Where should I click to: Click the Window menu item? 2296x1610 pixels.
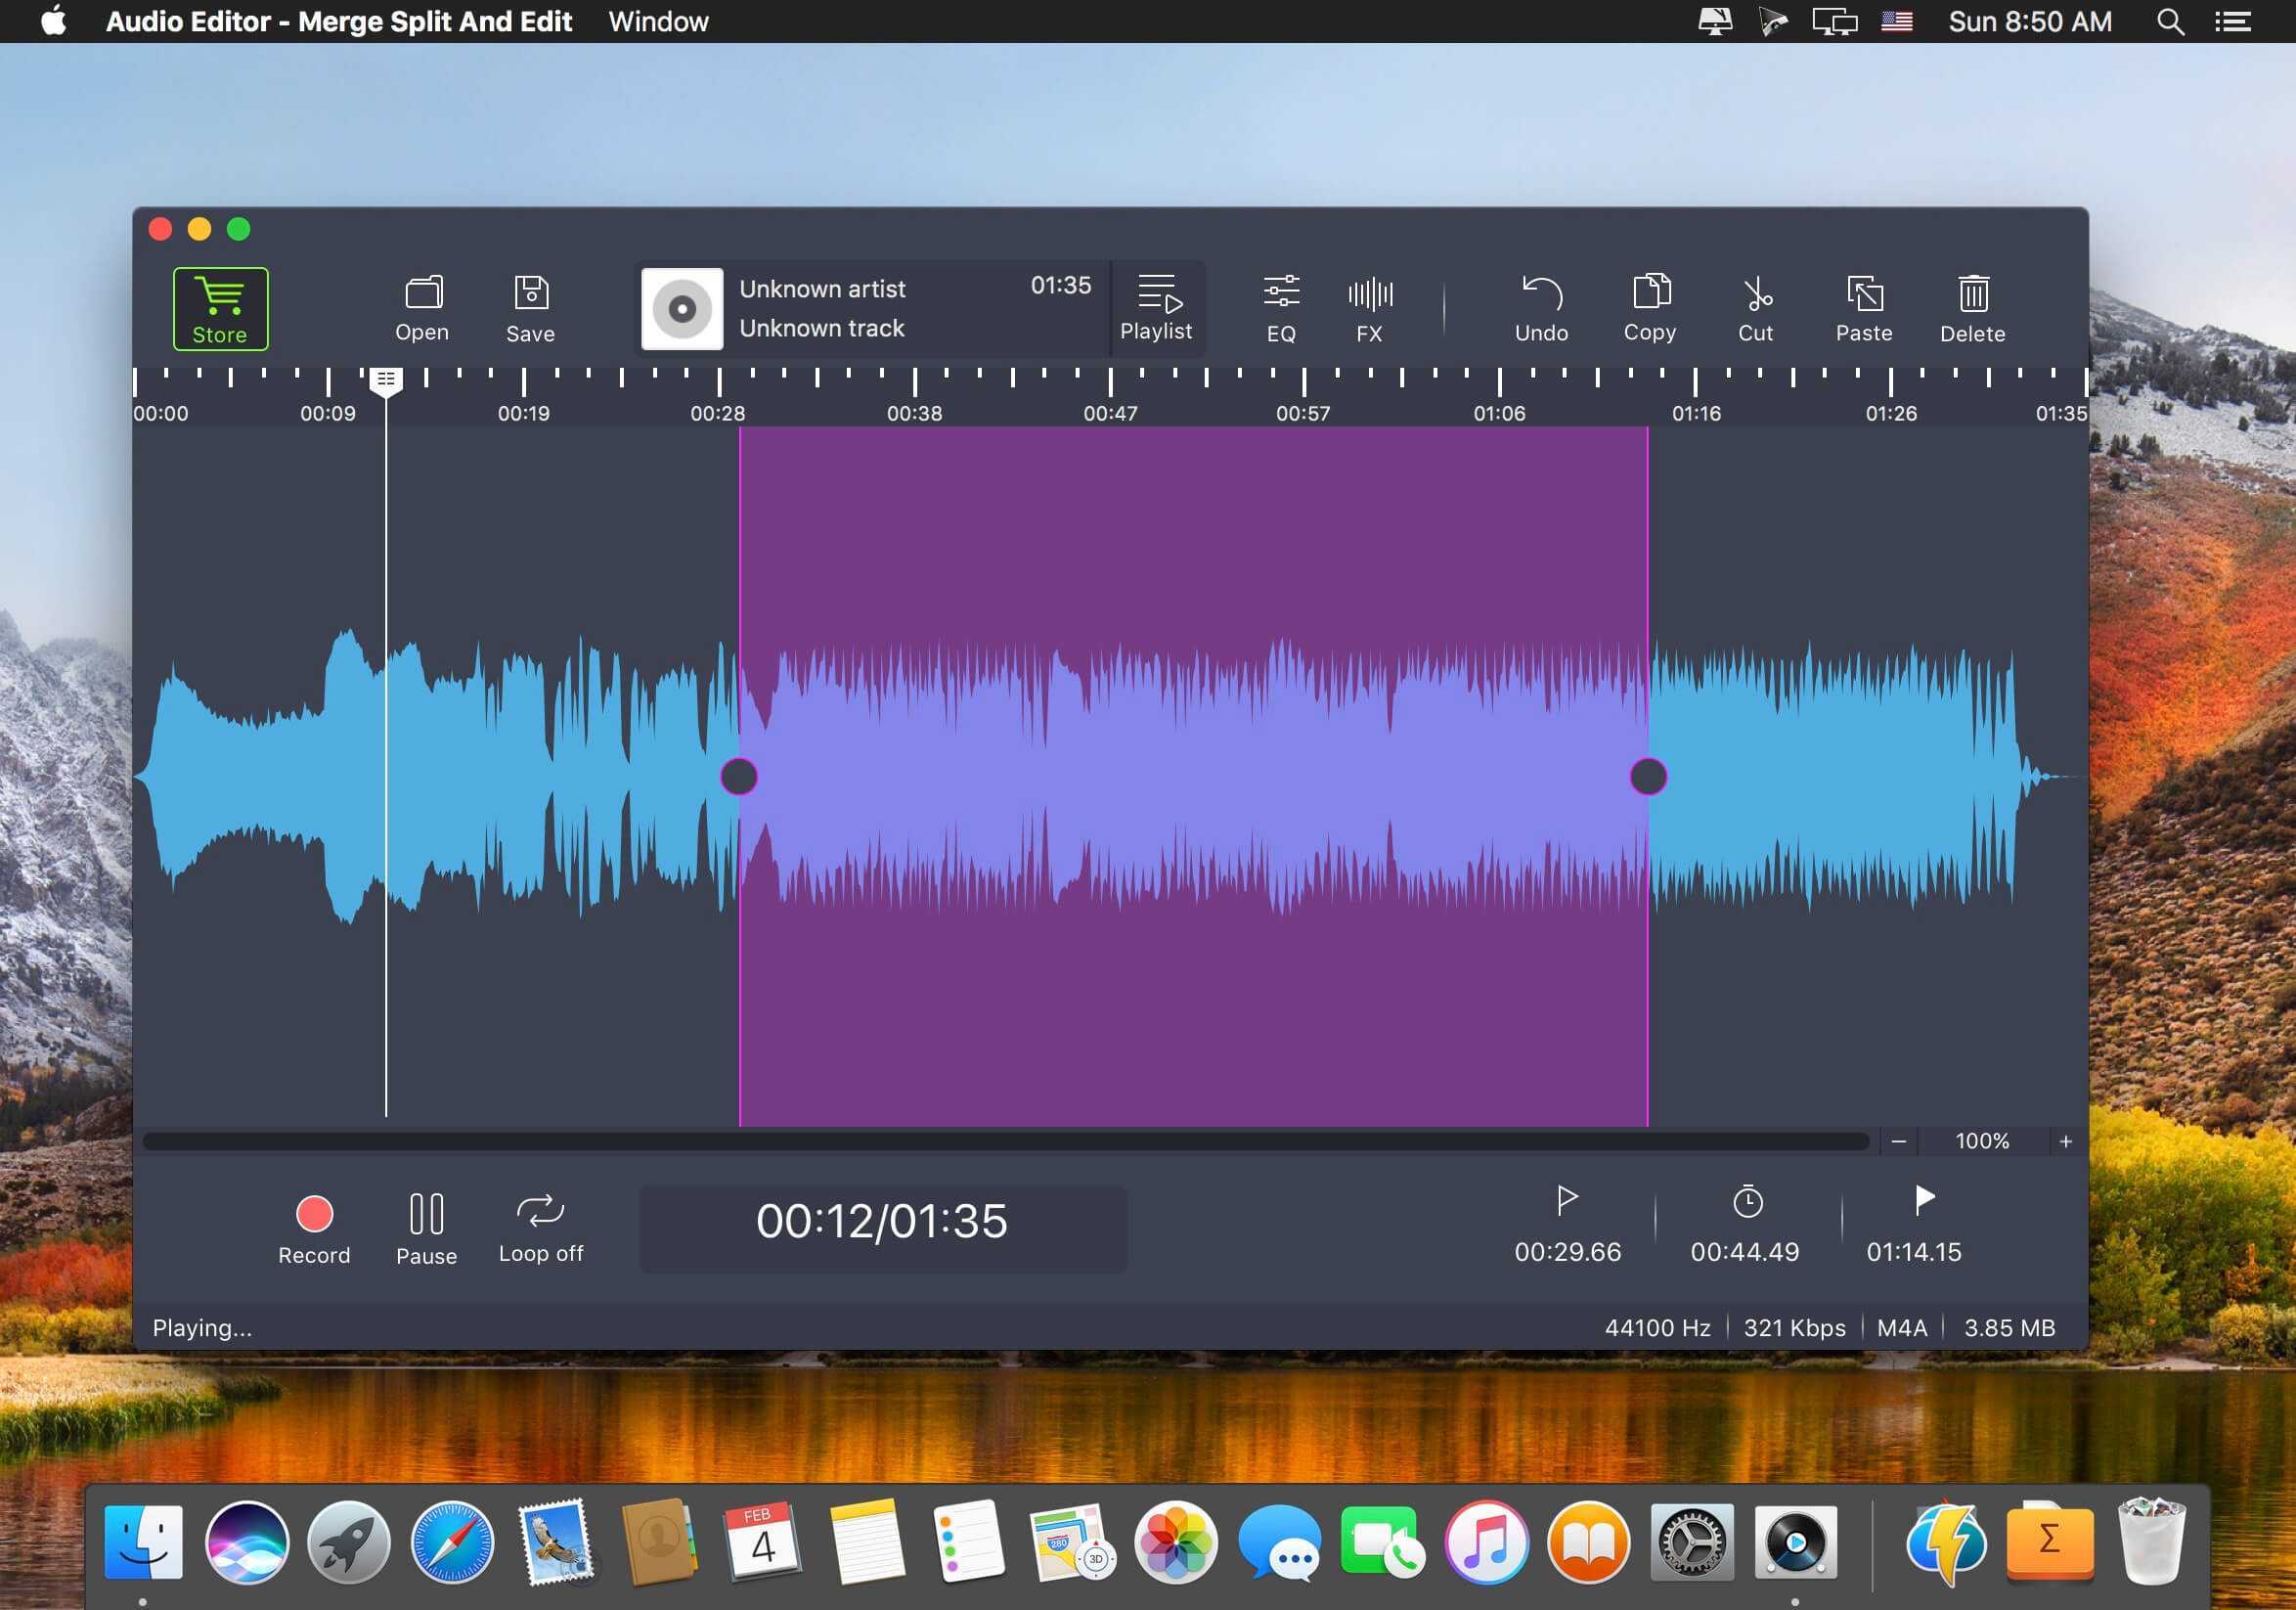[663, 22]
